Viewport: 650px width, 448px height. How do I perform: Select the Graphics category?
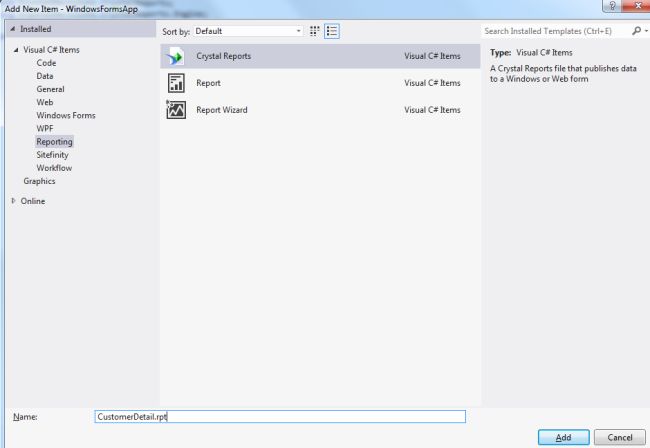tap(39, 181)
